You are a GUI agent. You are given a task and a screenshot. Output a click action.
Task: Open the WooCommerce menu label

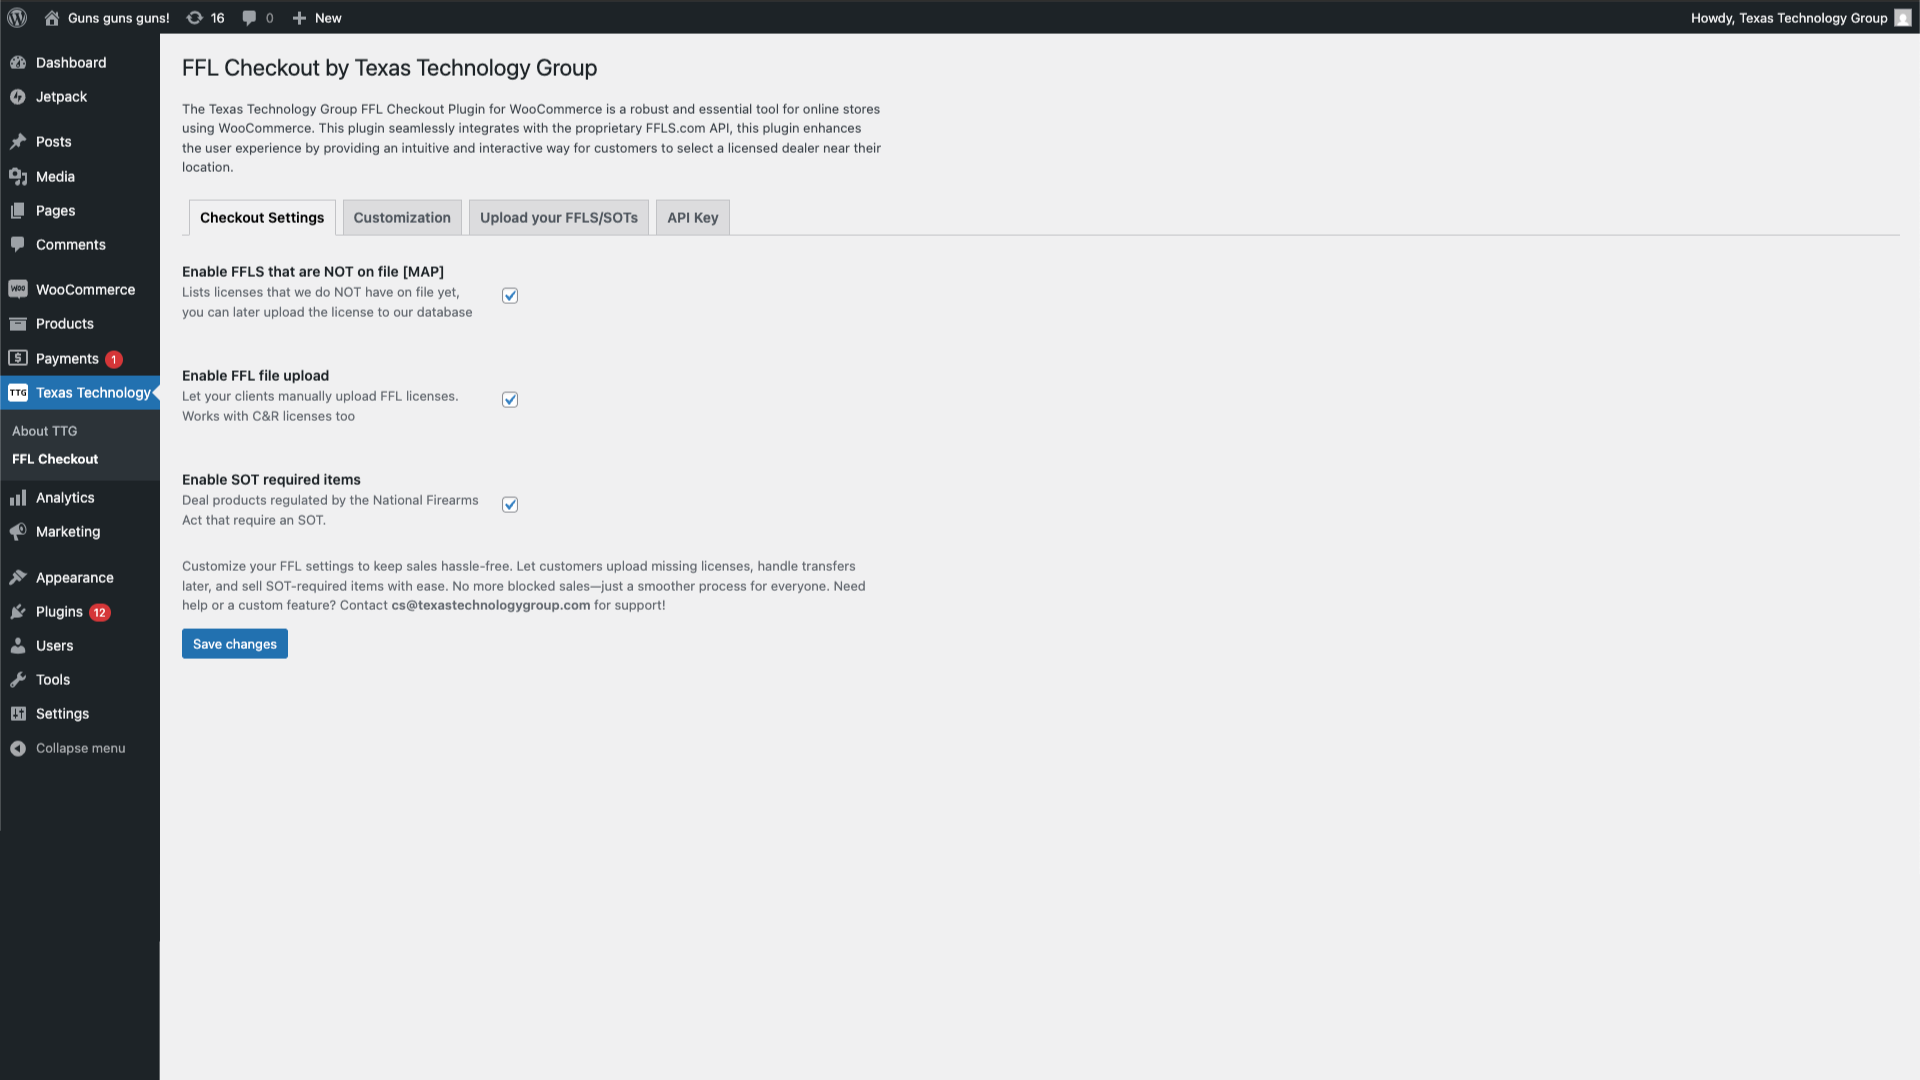[86, 289]
